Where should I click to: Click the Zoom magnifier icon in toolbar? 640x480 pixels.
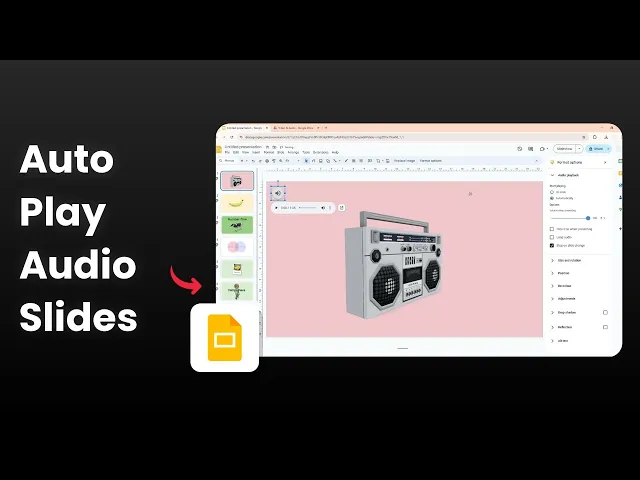[281, 161]
